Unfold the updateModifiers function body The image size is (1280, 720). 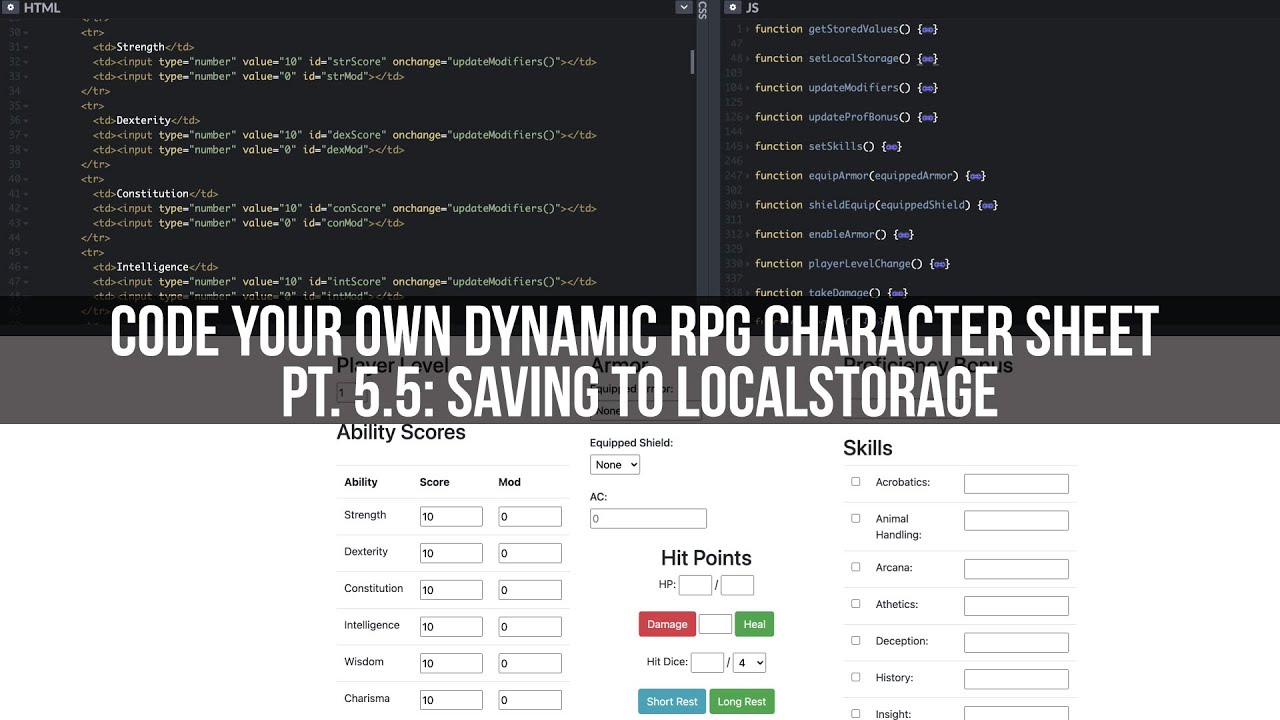point(927,88)
